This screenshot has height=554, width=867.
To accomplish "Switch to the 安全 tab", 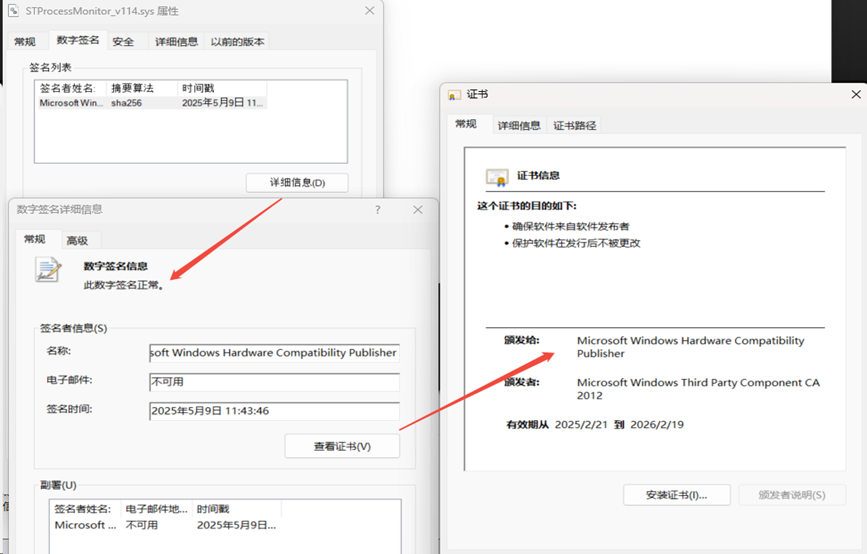I will [123, 41].
